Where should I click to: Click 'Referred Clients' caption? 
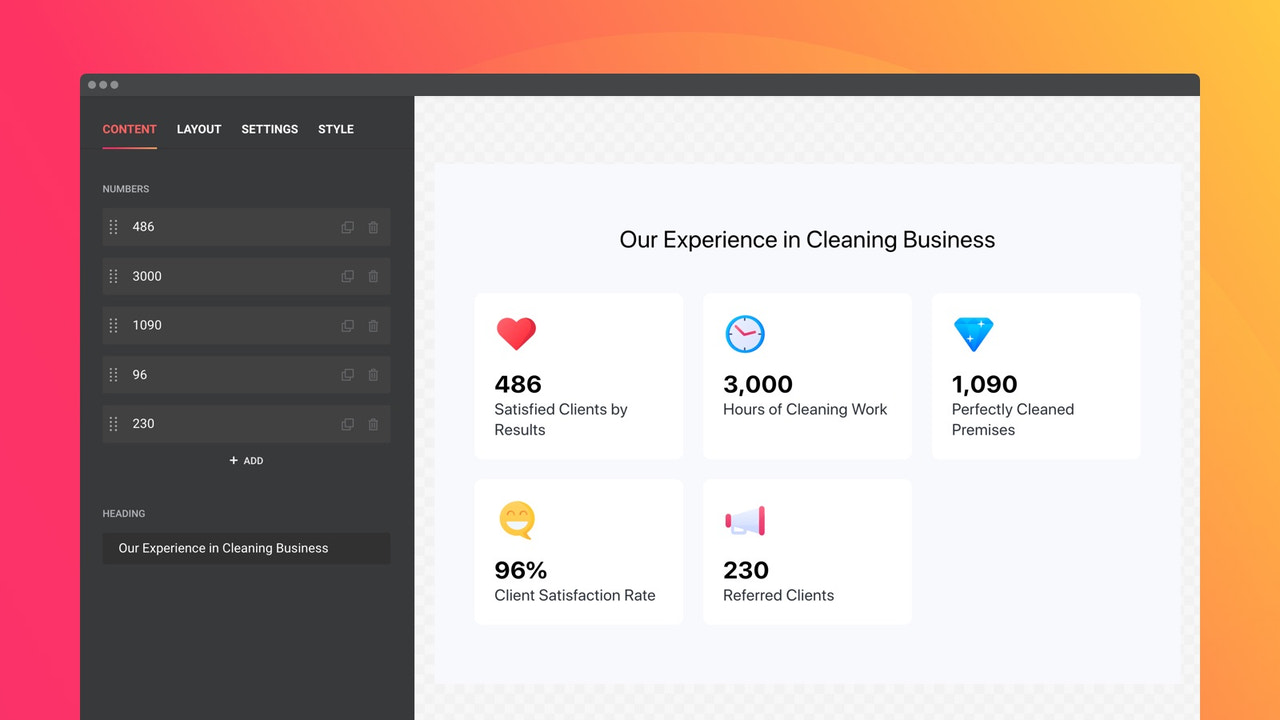click(779, 595)
